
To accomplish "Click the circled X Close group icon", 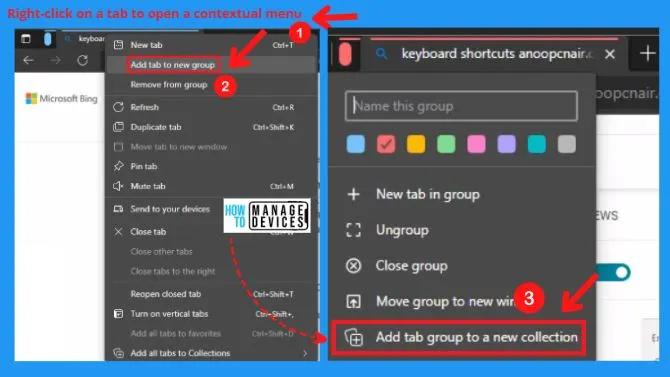I will (x=353, y=266).
